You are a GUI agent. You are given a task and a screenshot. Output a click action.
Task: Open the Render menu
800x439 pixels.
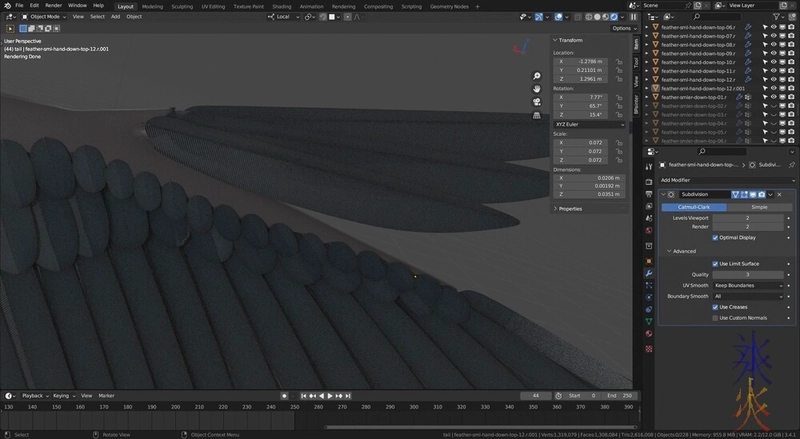[x=53, y=6]
